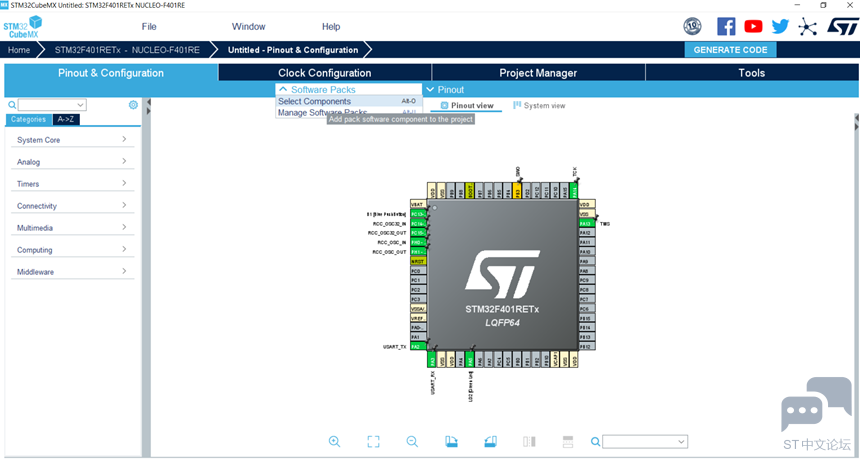Switch to Categories list tab
The image size is (860, 460).
coord(29,120)
